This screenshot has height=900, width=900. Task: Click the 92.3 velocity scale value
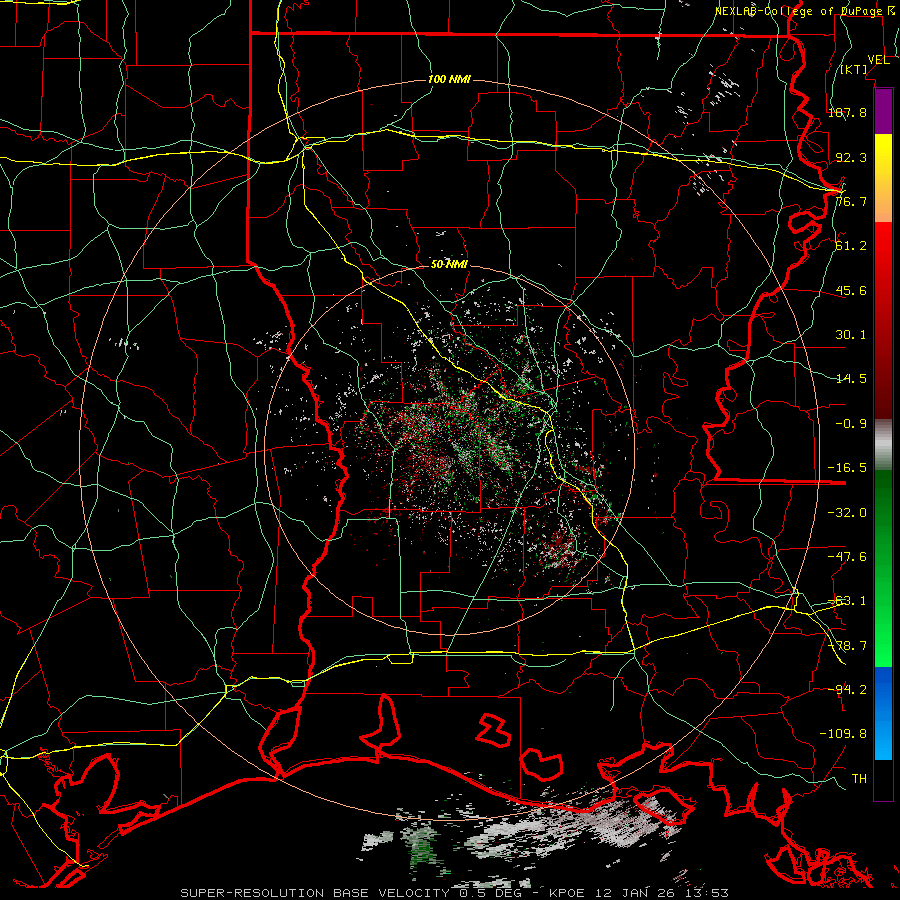[x=851, y=157]
